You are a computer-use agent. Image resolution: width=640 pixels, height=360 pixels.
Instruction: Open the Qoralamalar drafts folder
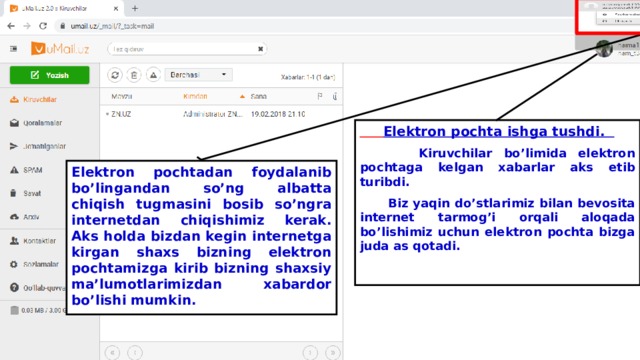[42, 123]
